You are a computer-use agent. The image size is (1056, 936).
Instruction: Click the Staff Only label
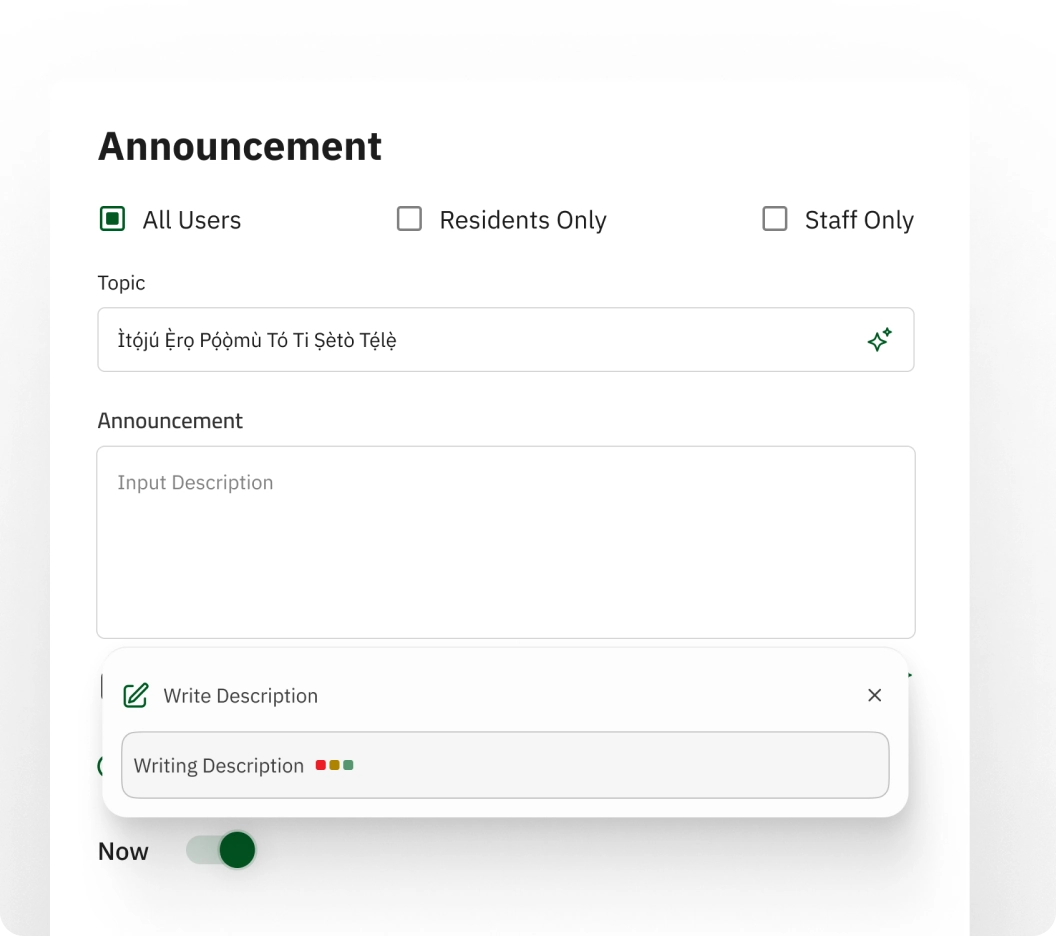click(859, 220)
